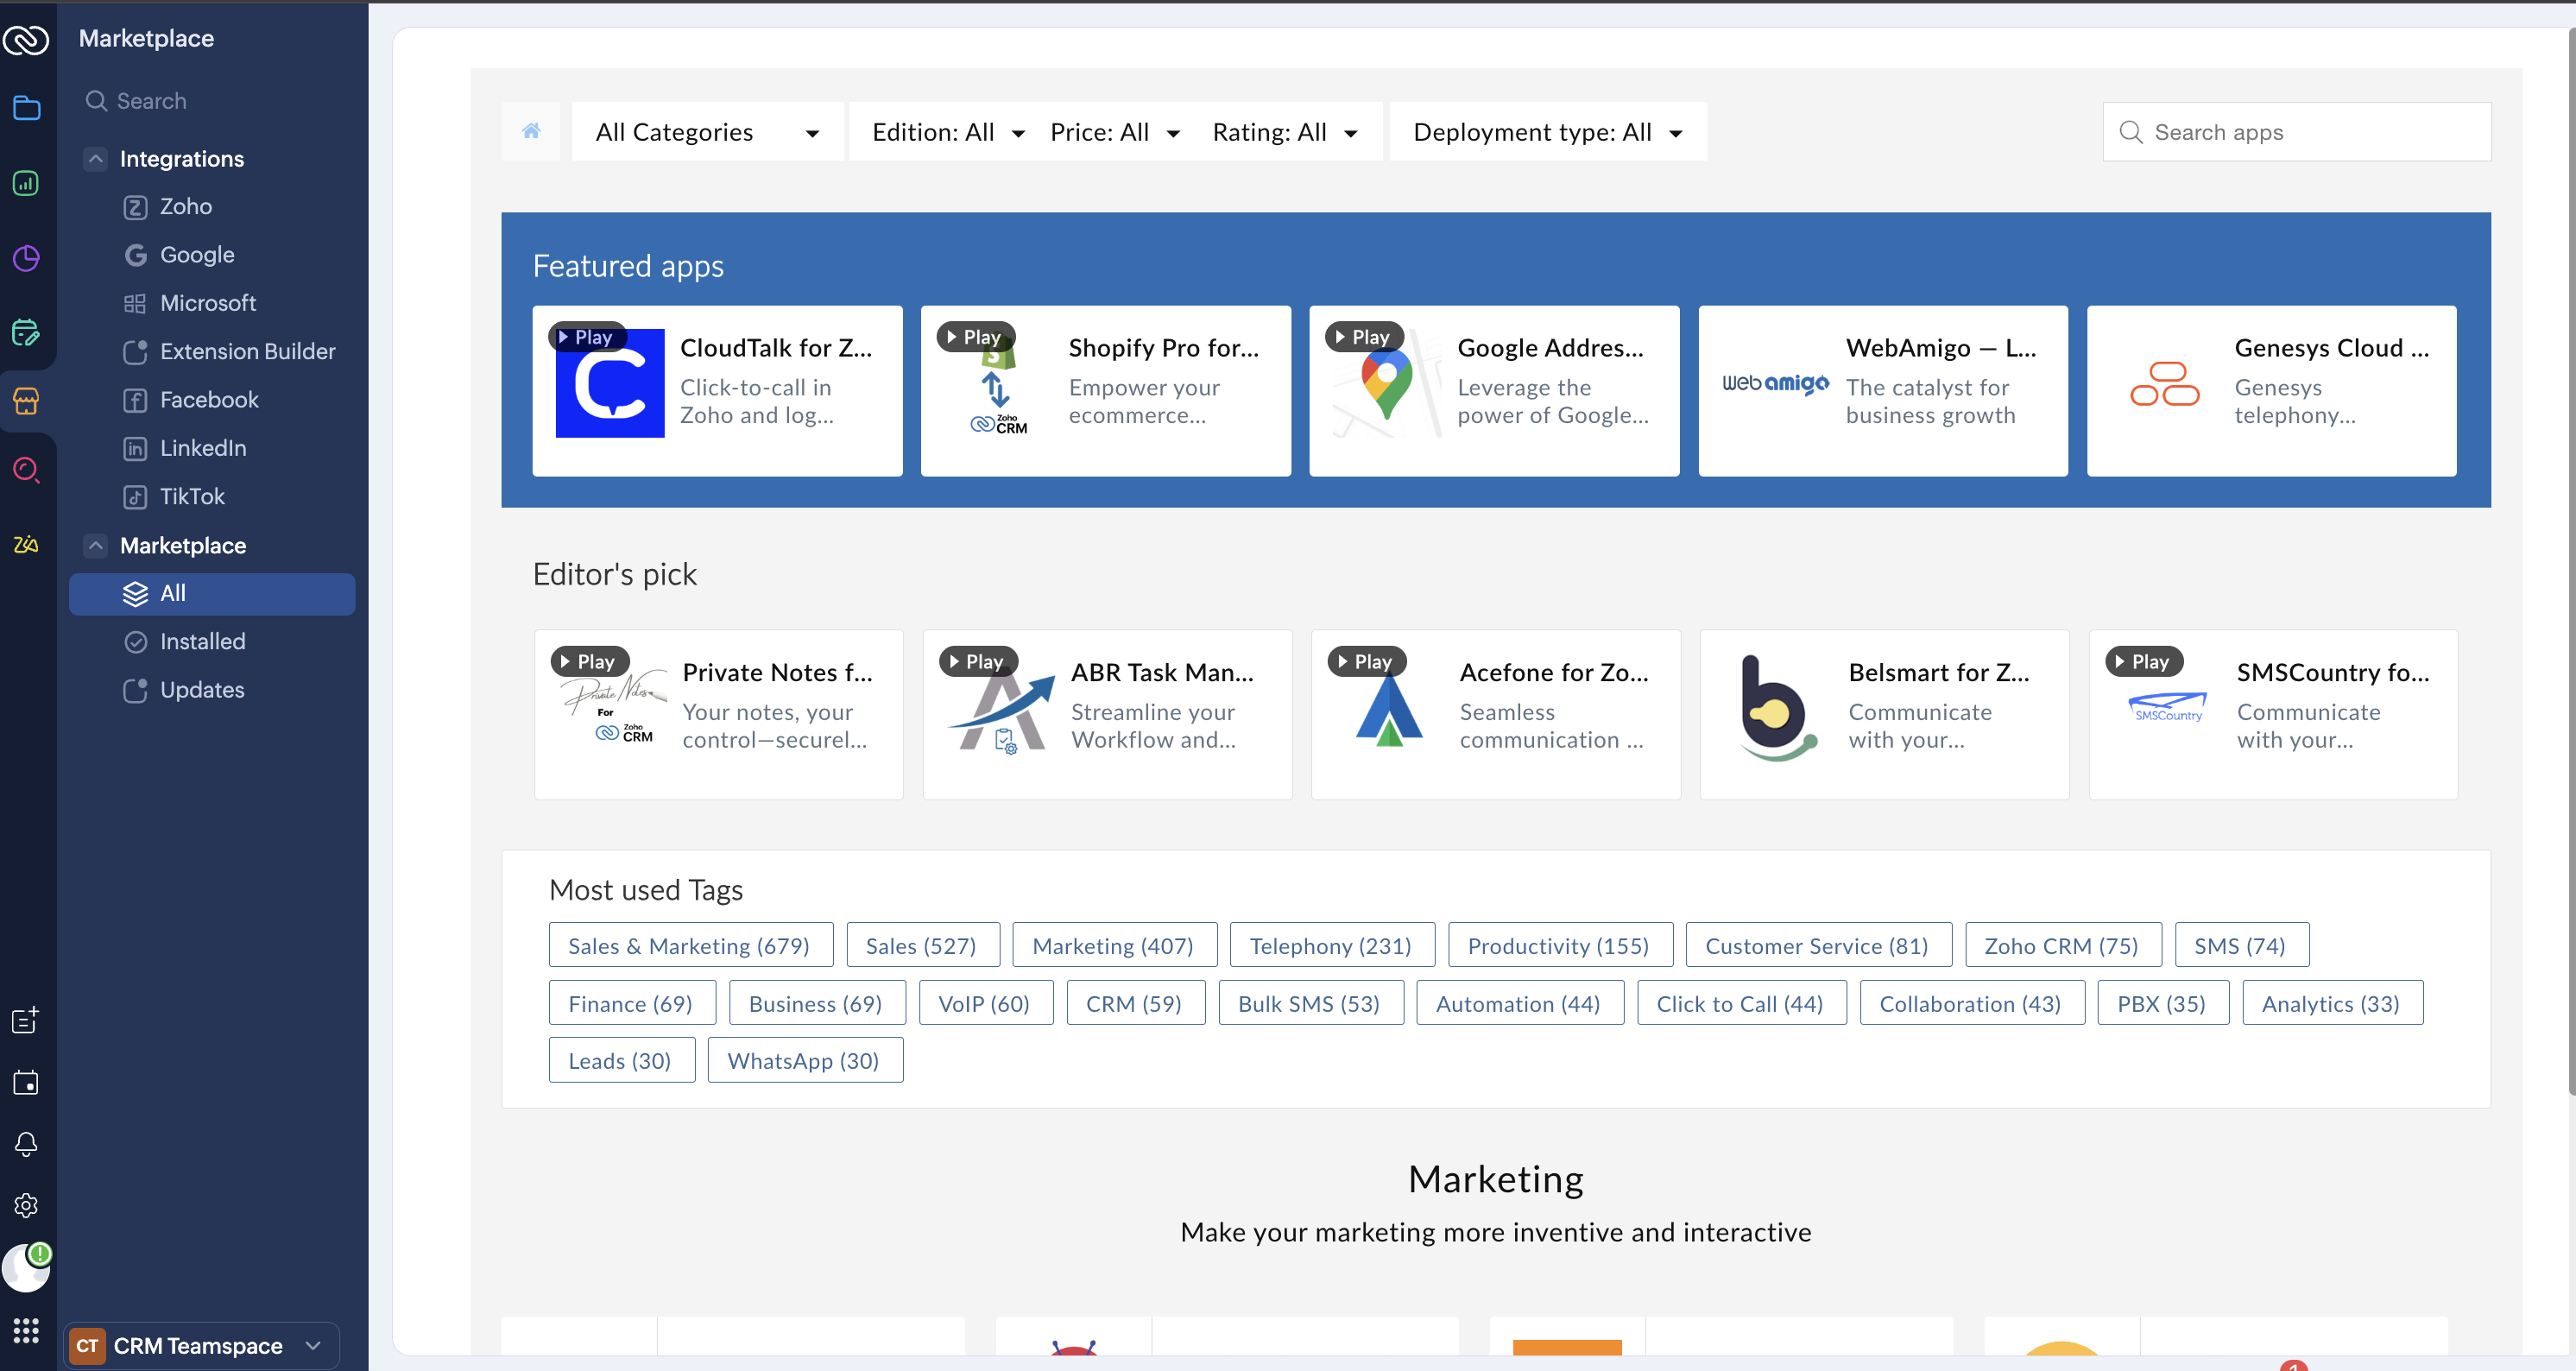The image size is (2576, 1371).
Task: Click the apps grid launcher icon
Action: [26, 1330]
